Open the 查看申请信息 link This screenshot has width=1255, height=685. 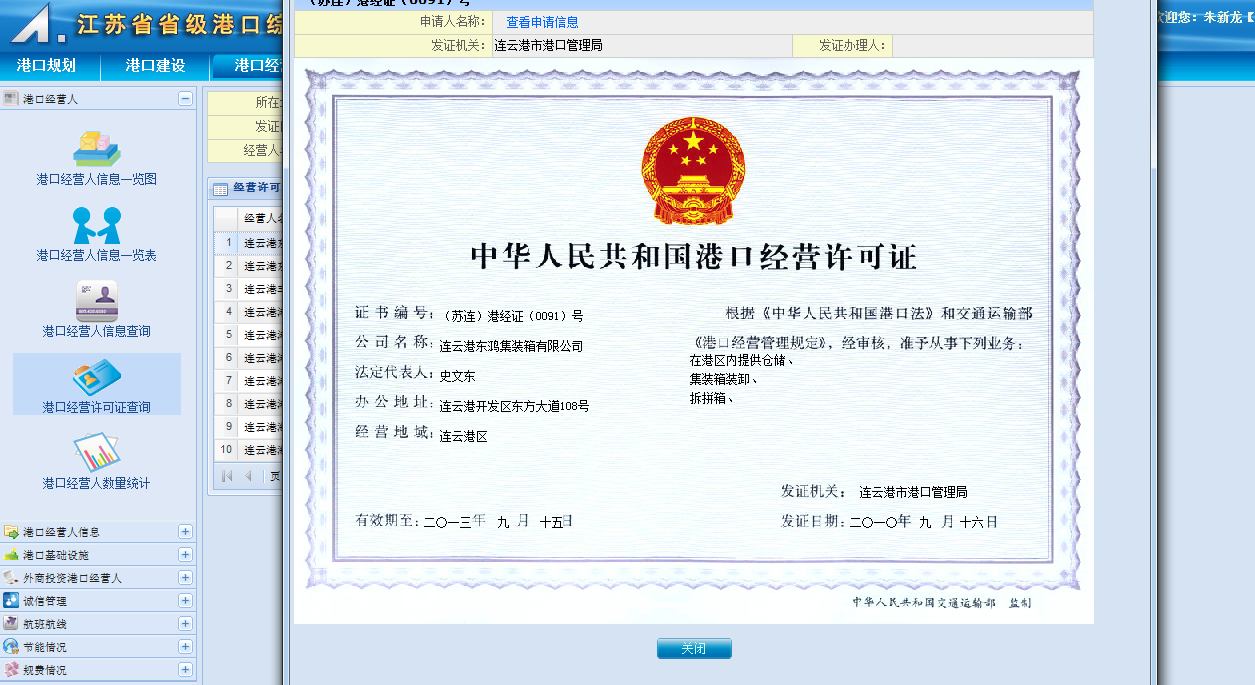[x=542, y=22]
